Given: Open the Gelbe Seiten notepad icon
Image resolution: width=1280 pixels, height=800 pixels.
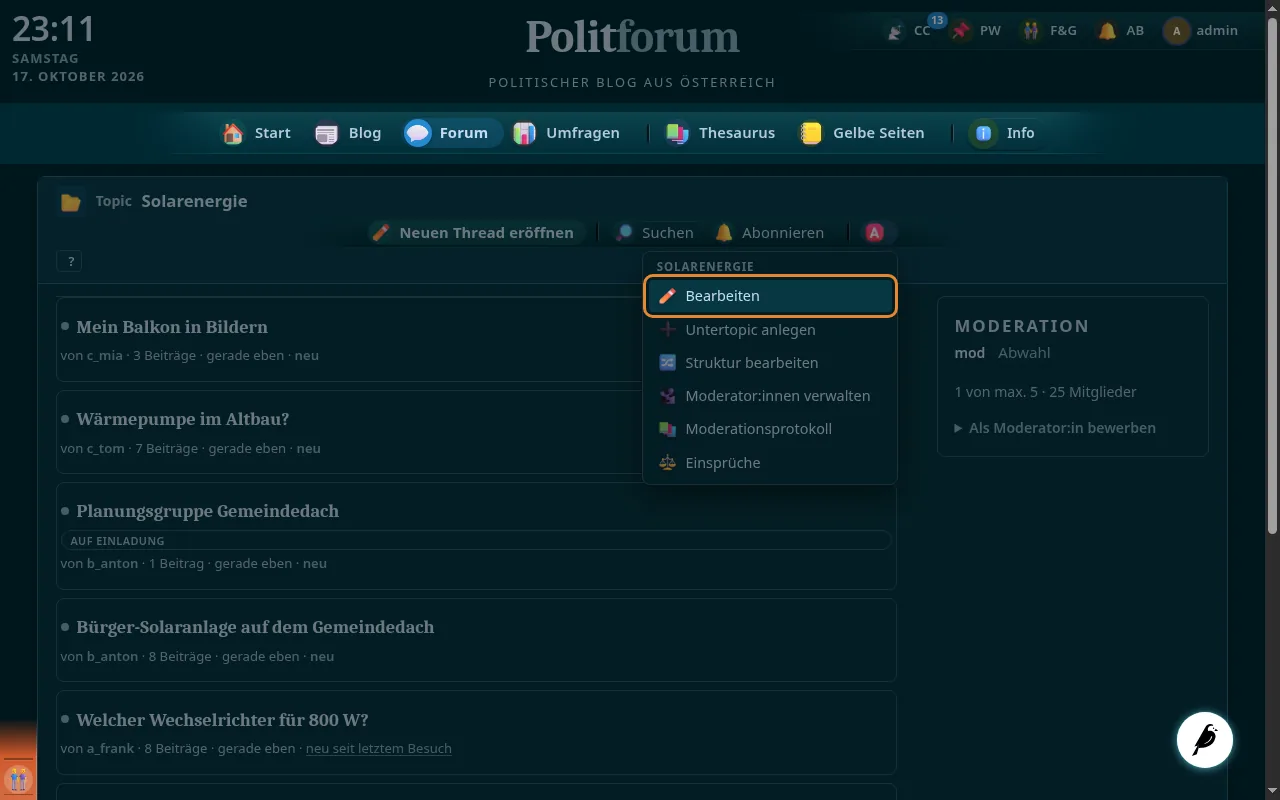Looking at the screenshot, I should (811, 133).
